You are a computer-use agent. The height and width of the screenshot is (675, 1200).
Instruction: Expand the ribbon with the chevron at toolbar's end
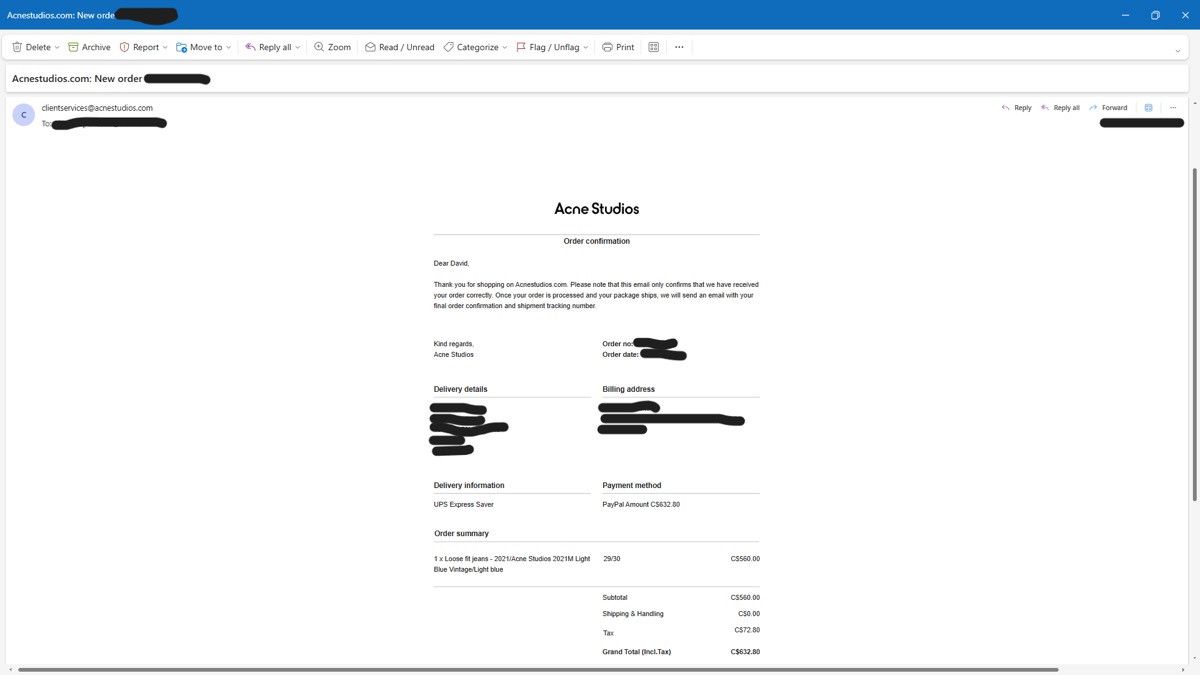(1178, 50)
